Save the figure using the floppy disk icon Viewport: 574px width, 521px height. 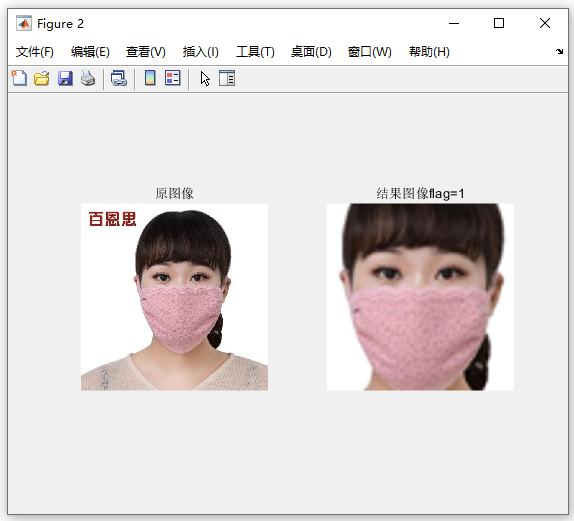[65, 78]
